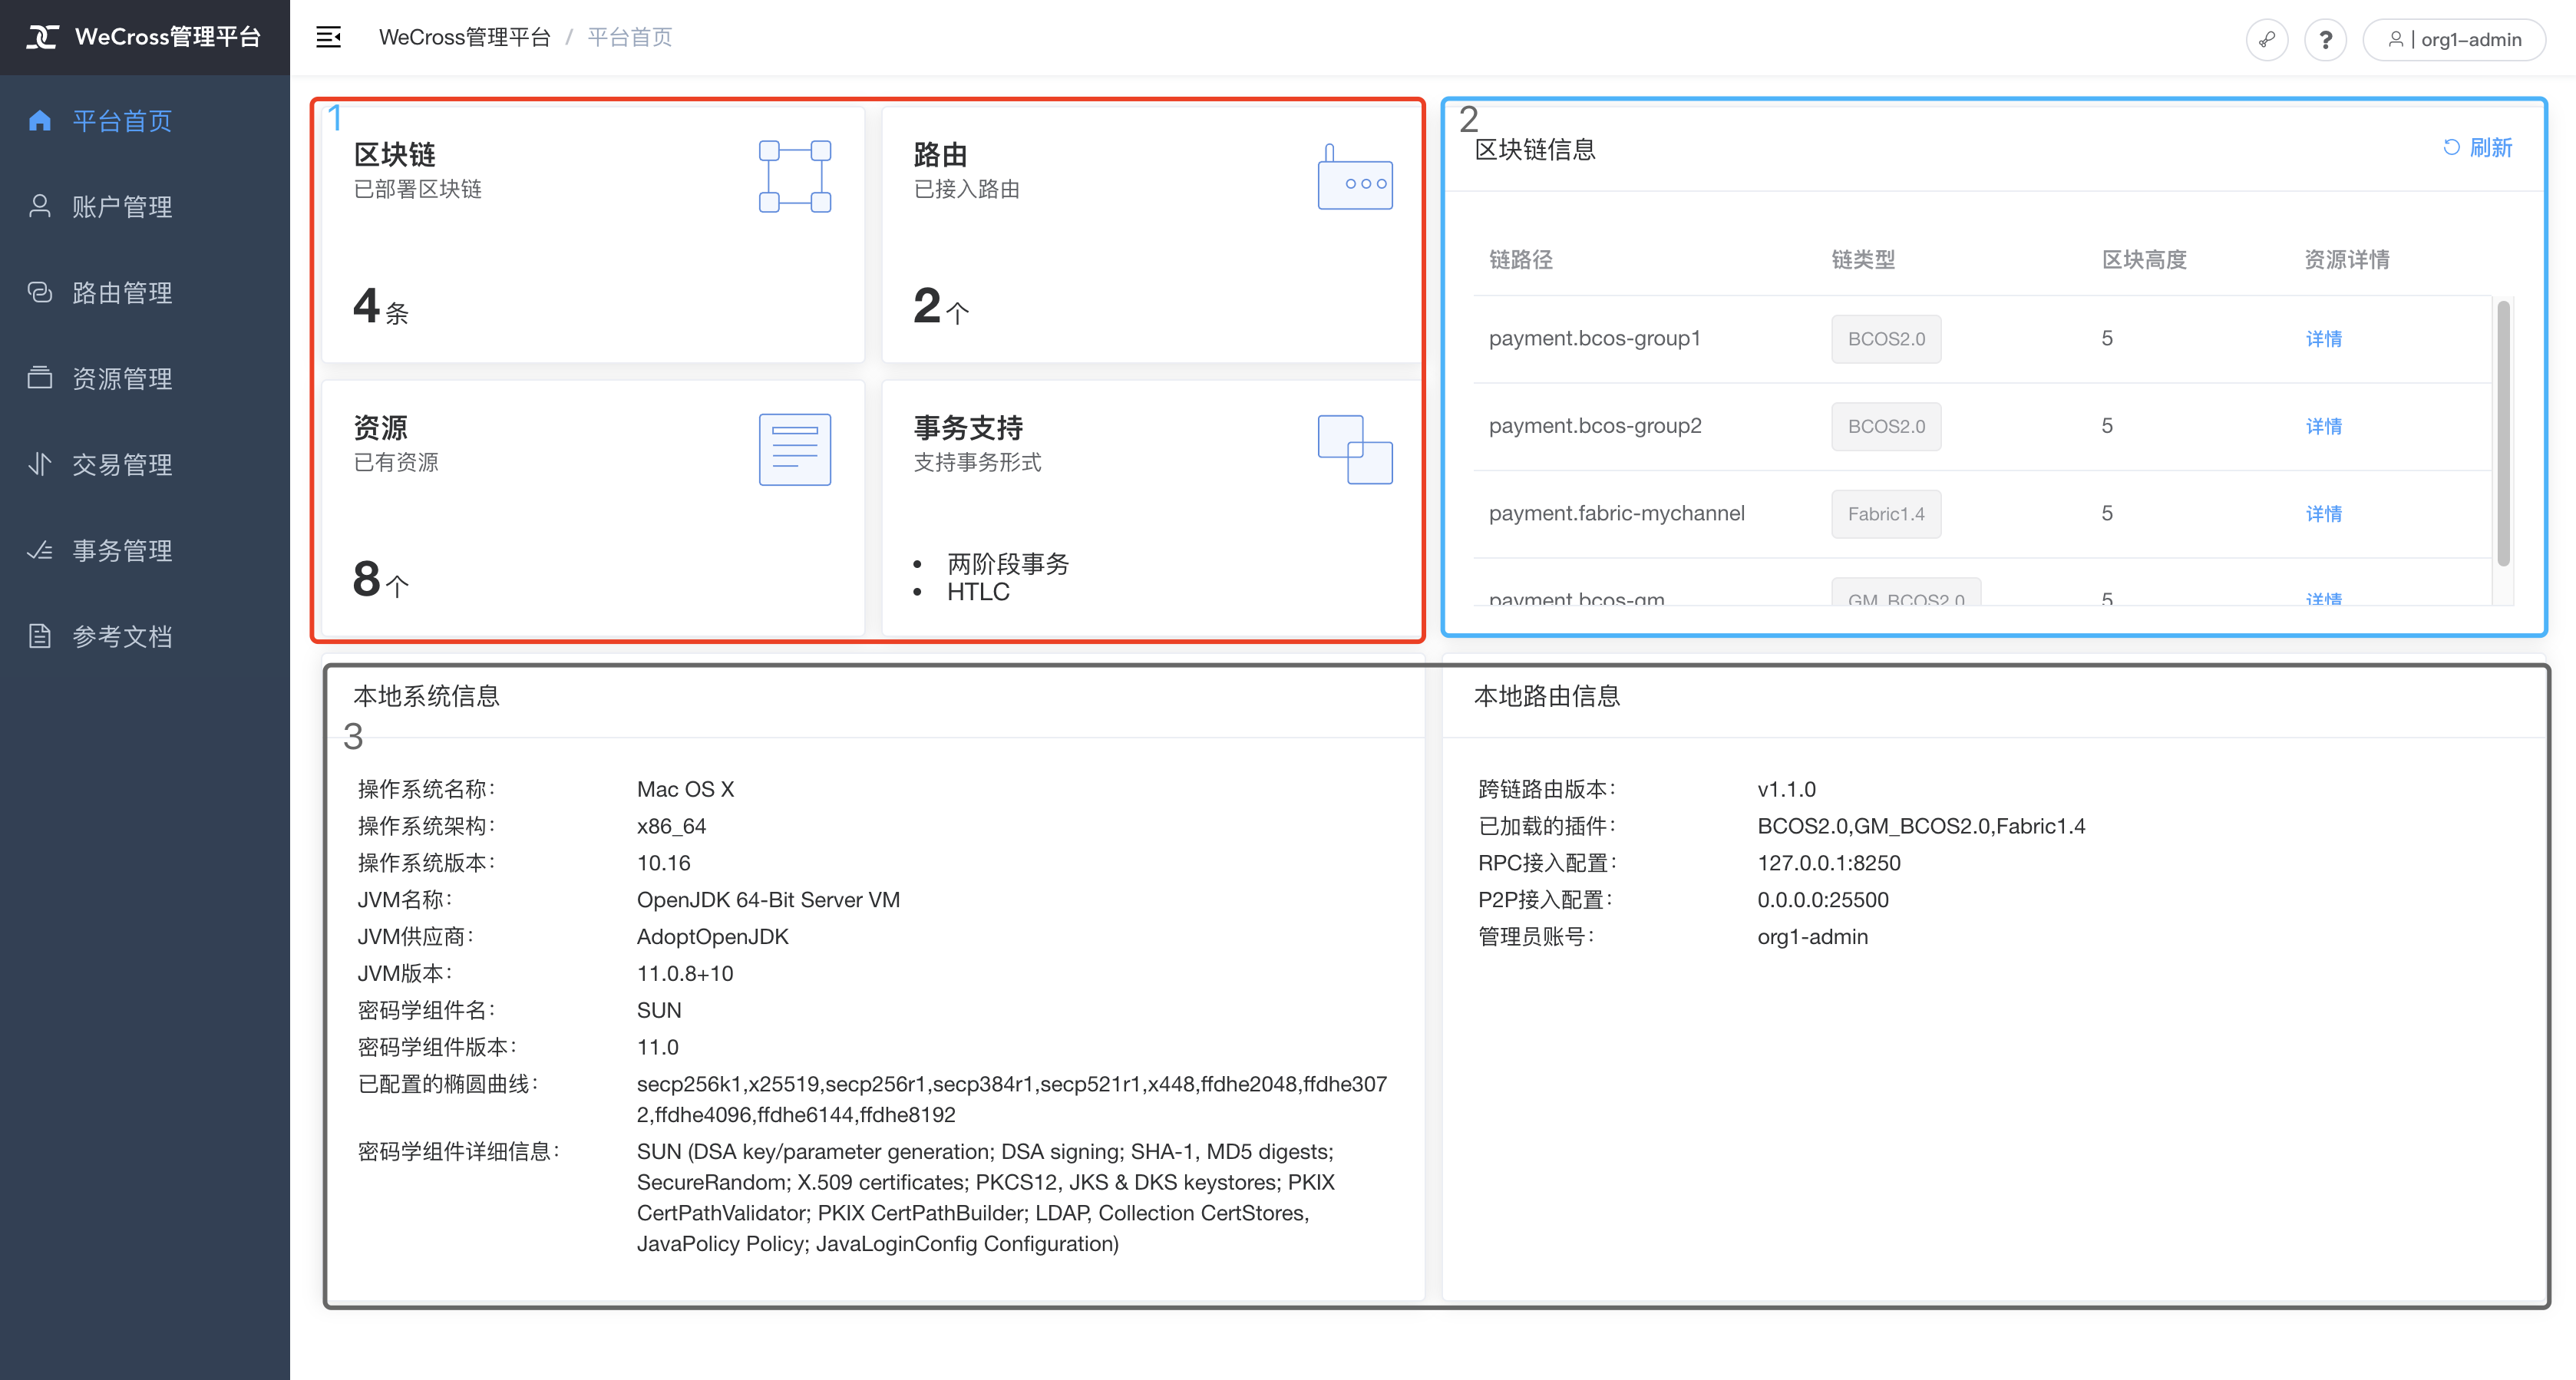The image size is (2576, 1380).
Task: Click the 区块链 card title
Action: (395, 155)
